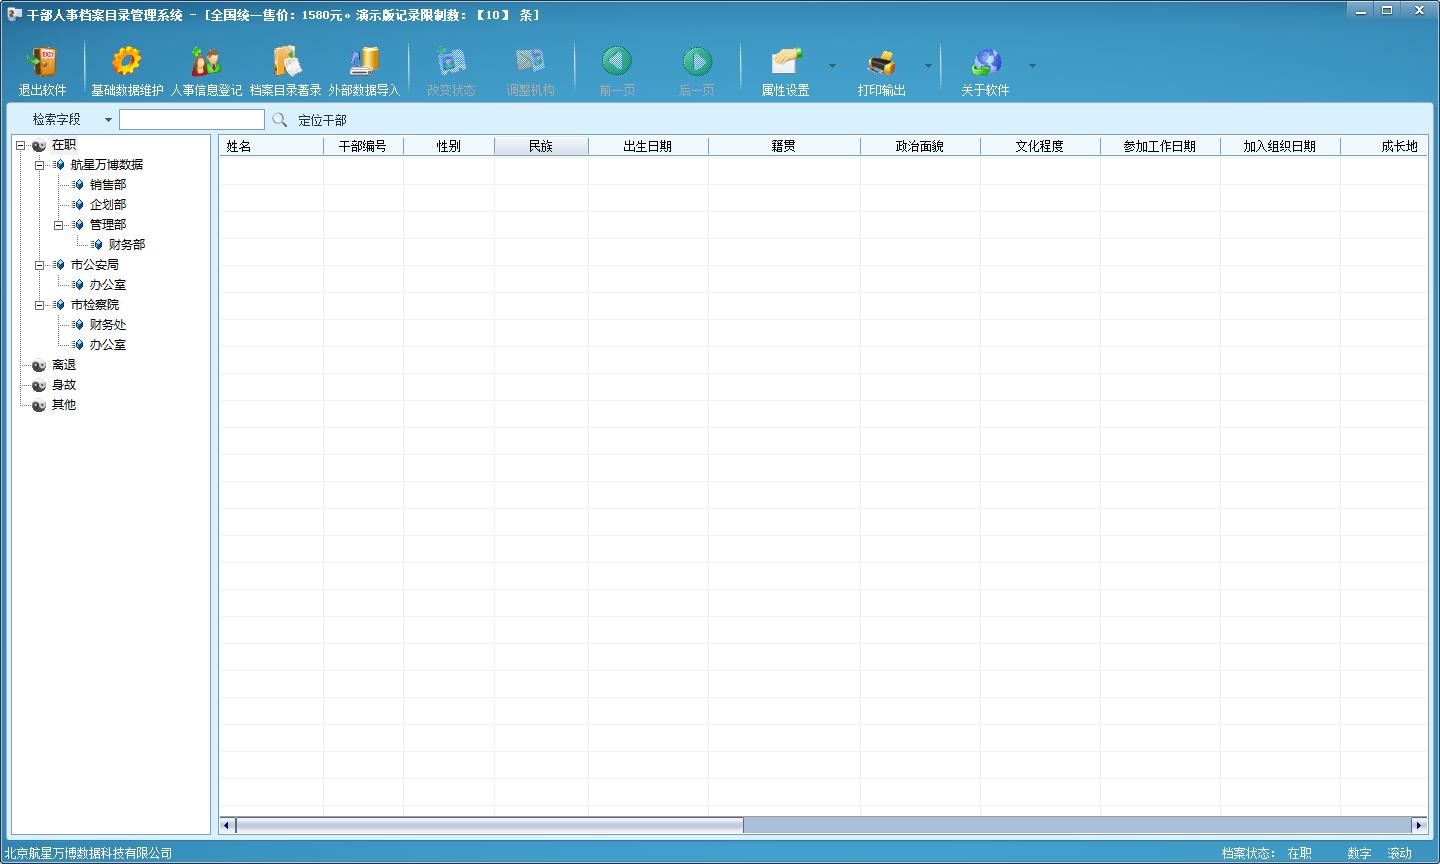Collapse the 航星万博数据 tree node

[40, 165]
